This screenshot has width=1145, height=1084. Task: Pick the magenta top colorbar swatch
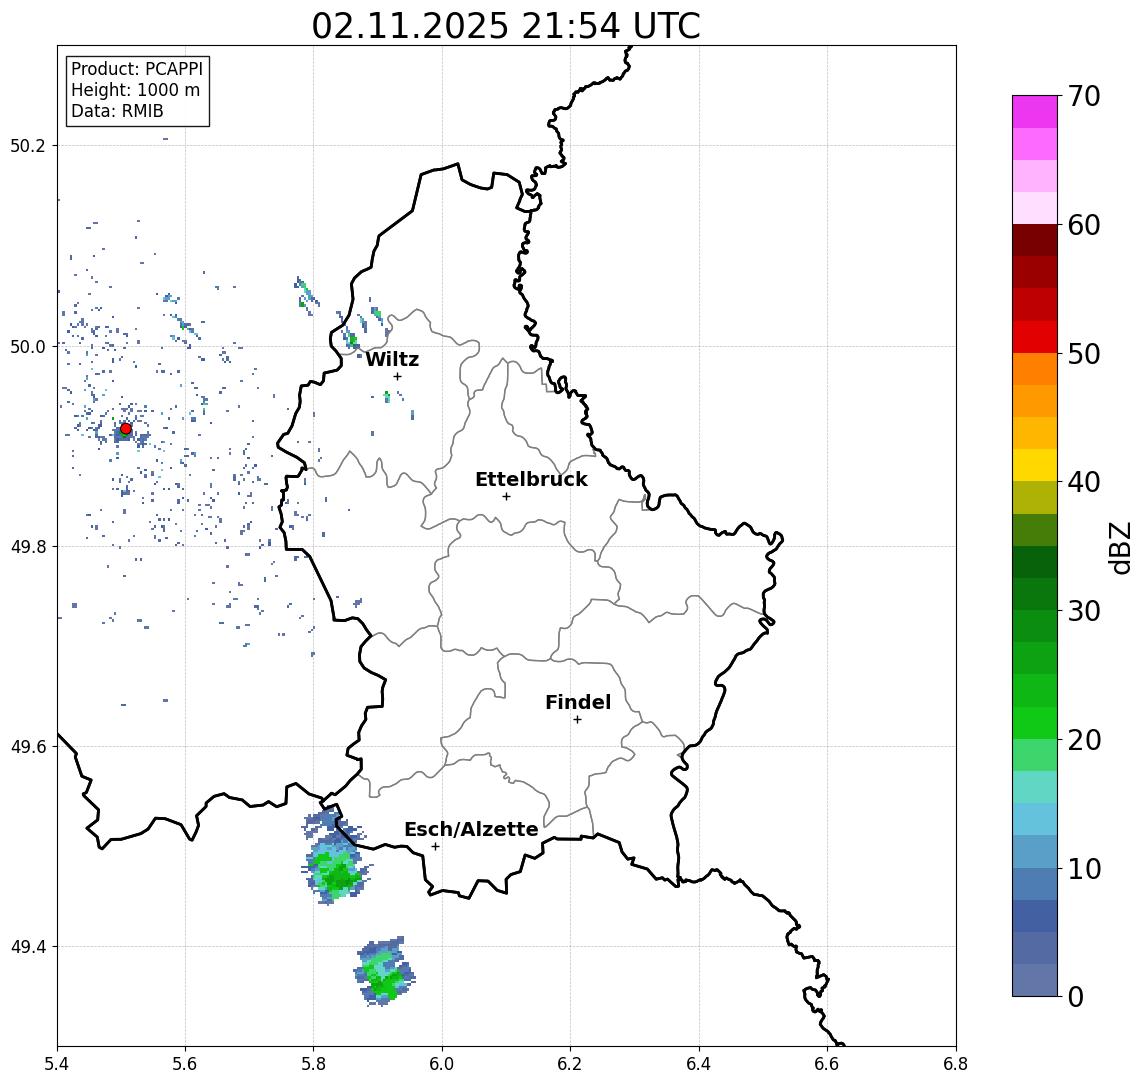[1035, 112]
